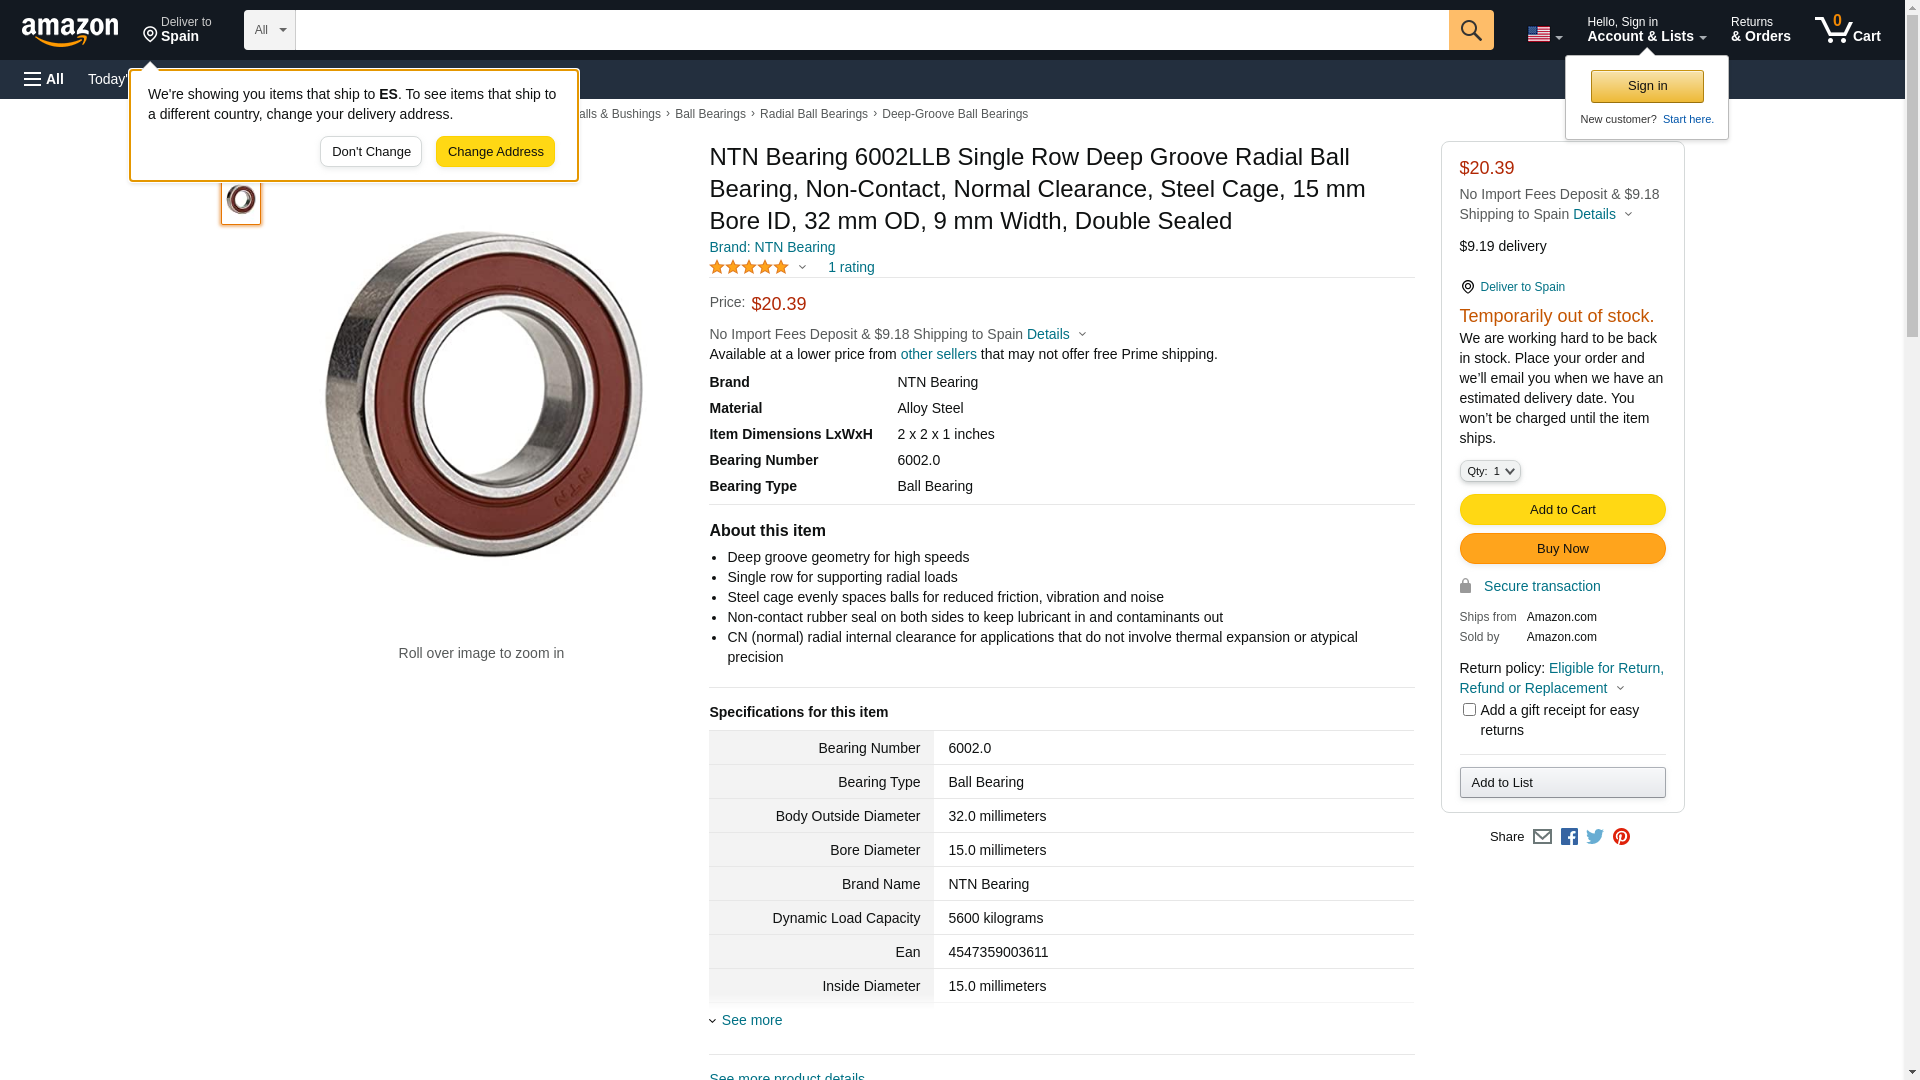Select the bearing image thumbnail
1920x1080 pixels.
[241, 200]
